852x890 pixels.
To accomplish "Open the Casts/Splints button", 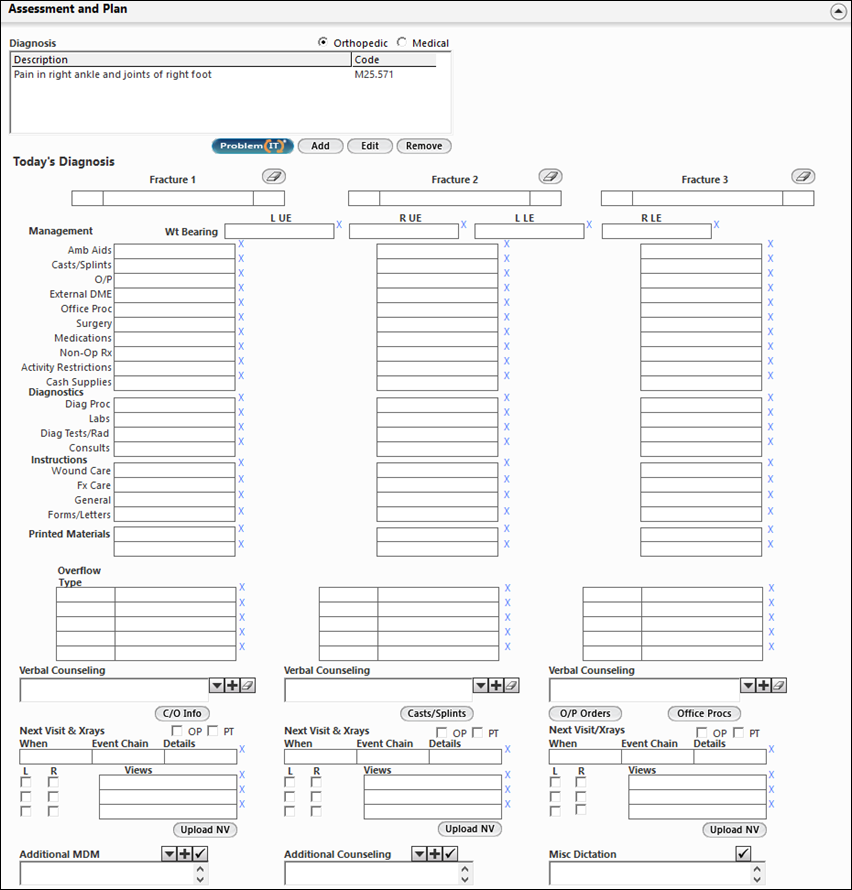I will tap(437, 713).
